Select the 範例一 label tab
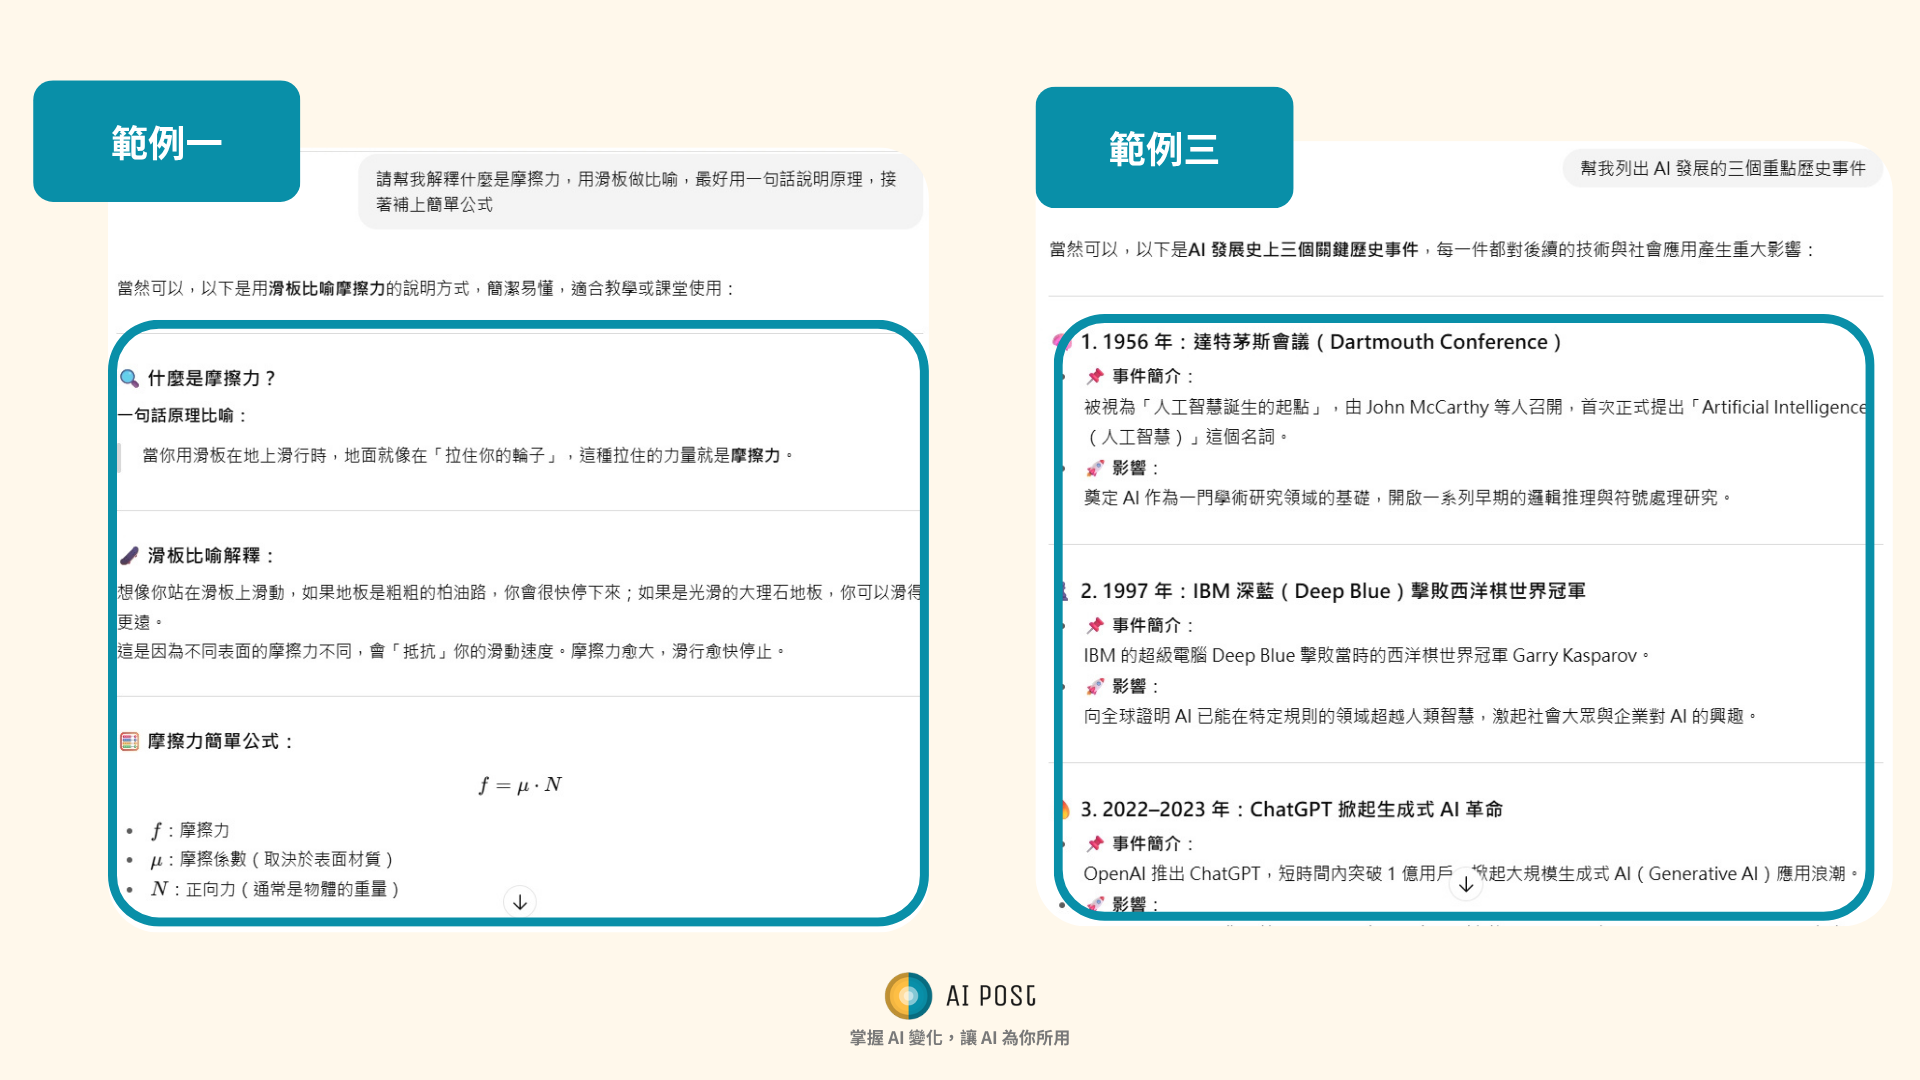 (166, 142)
